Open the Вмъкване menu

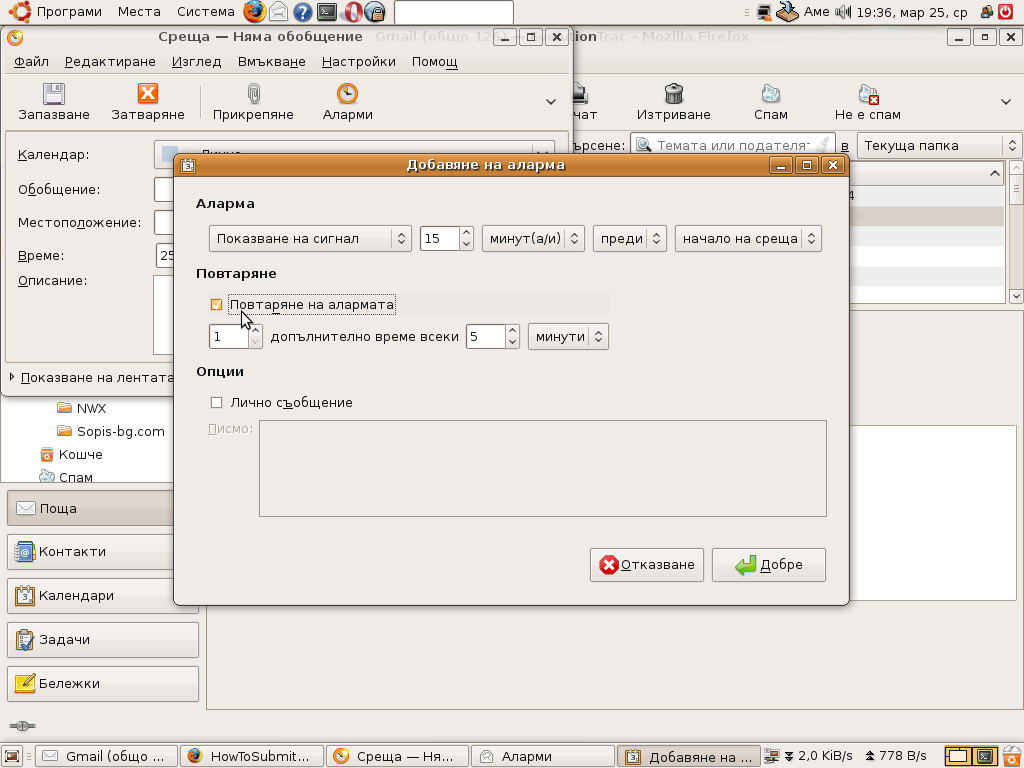[271, 61]
